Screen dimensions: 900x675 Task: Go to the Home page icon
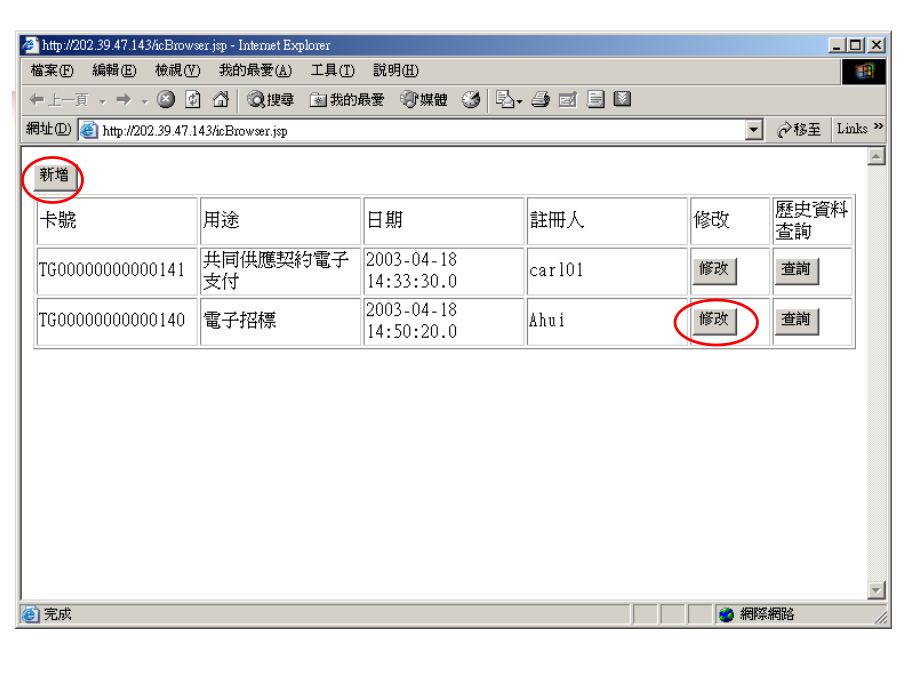tap(220, 100)
